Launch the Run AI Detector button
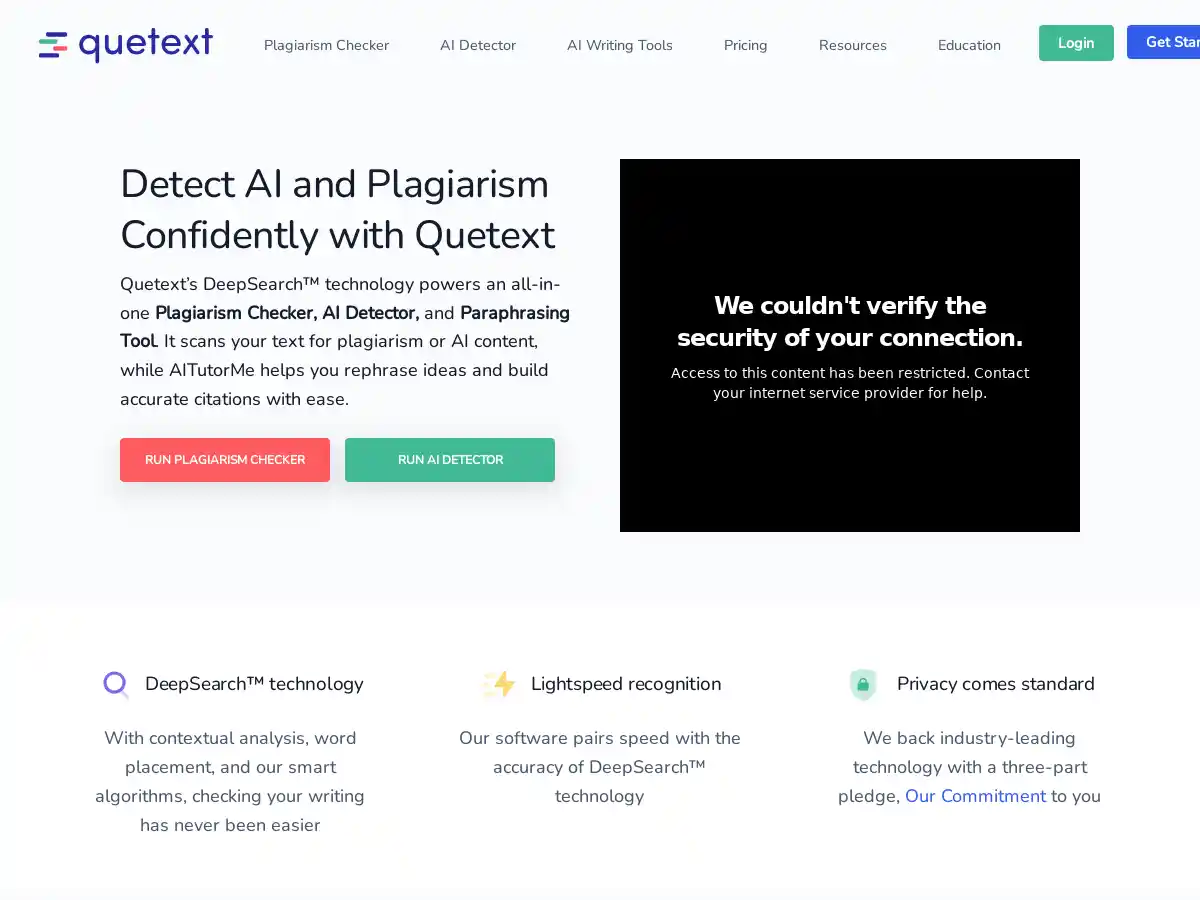This screenshot has height=900, width=1200. [x=450, y=460]
